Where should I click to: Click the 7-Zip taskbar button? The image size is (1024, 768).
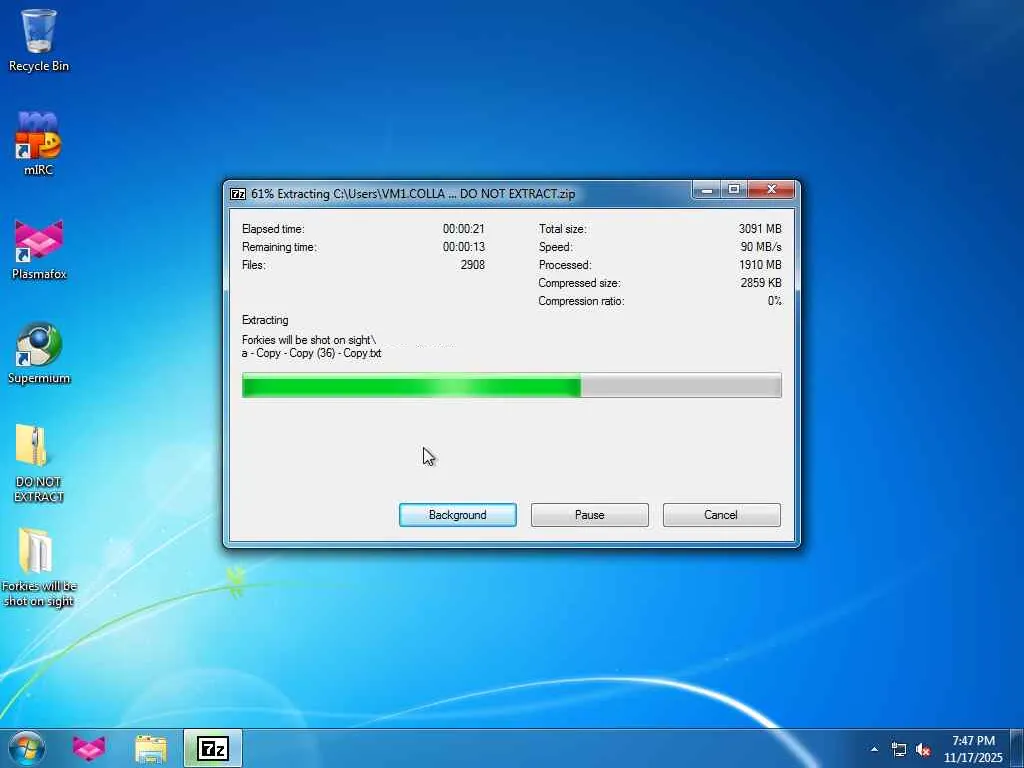click(x=213, y=748)
